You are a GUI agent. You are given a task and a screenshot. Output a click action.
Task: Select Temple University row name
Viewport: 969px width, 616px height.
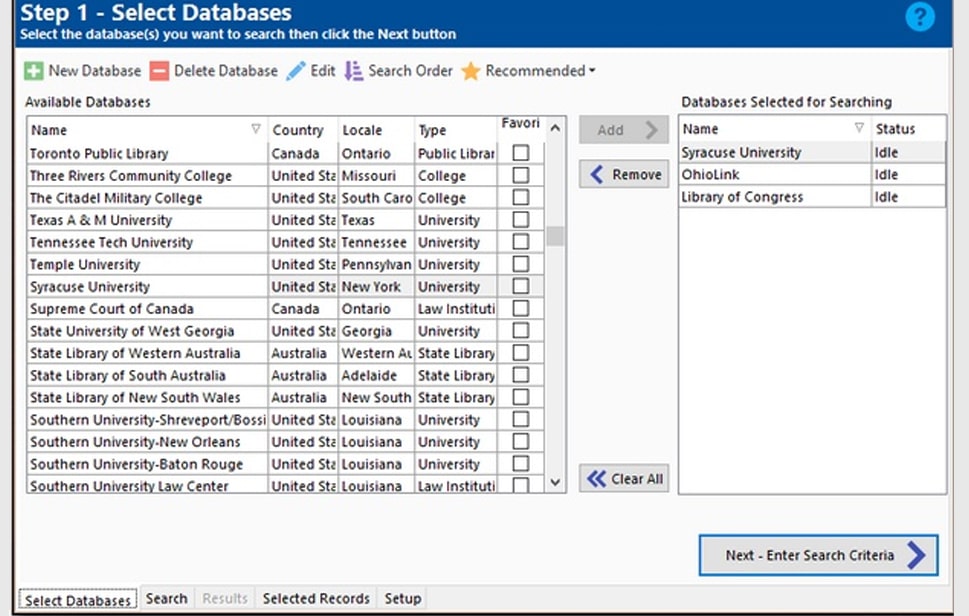pos(85,264)
